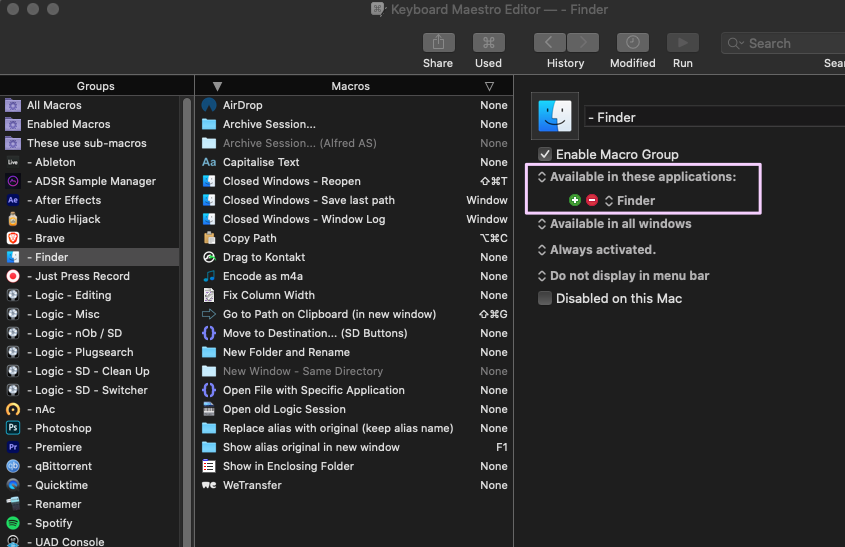The height and width of the screenshot is (547, 845).
Task: Select These use sub-macros group
Action: coord(89,143)
